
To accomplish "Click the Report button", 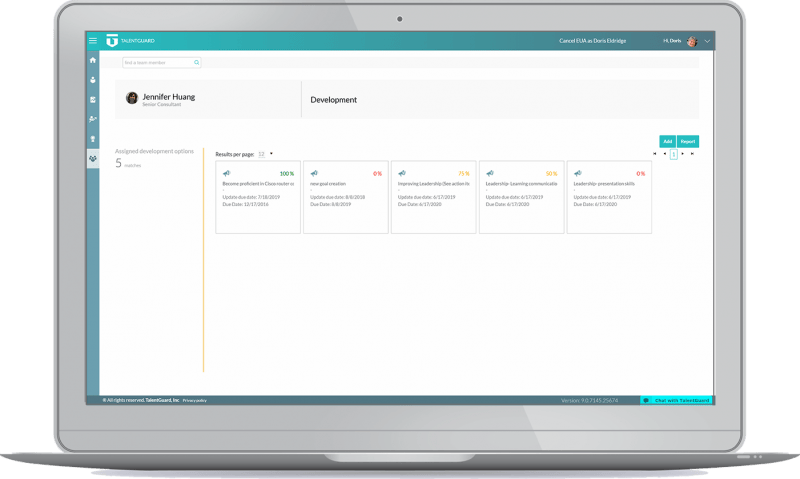I will (688, 141).
